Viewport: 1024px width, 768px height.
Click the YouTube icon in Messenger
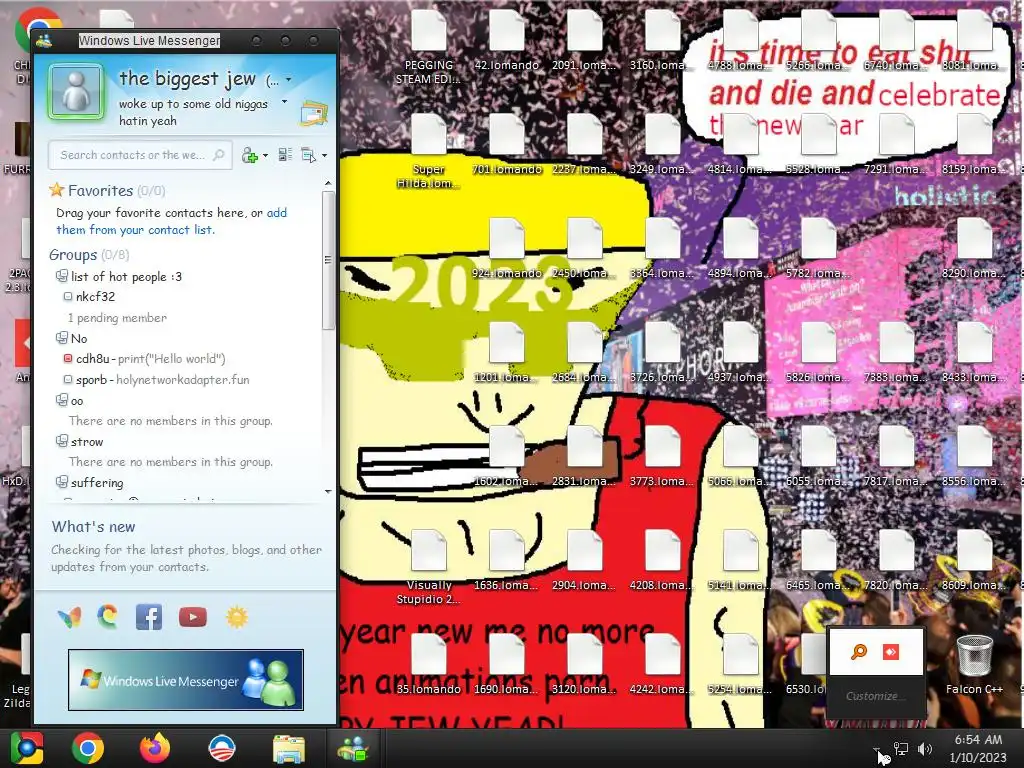click(x=193, y=616)
